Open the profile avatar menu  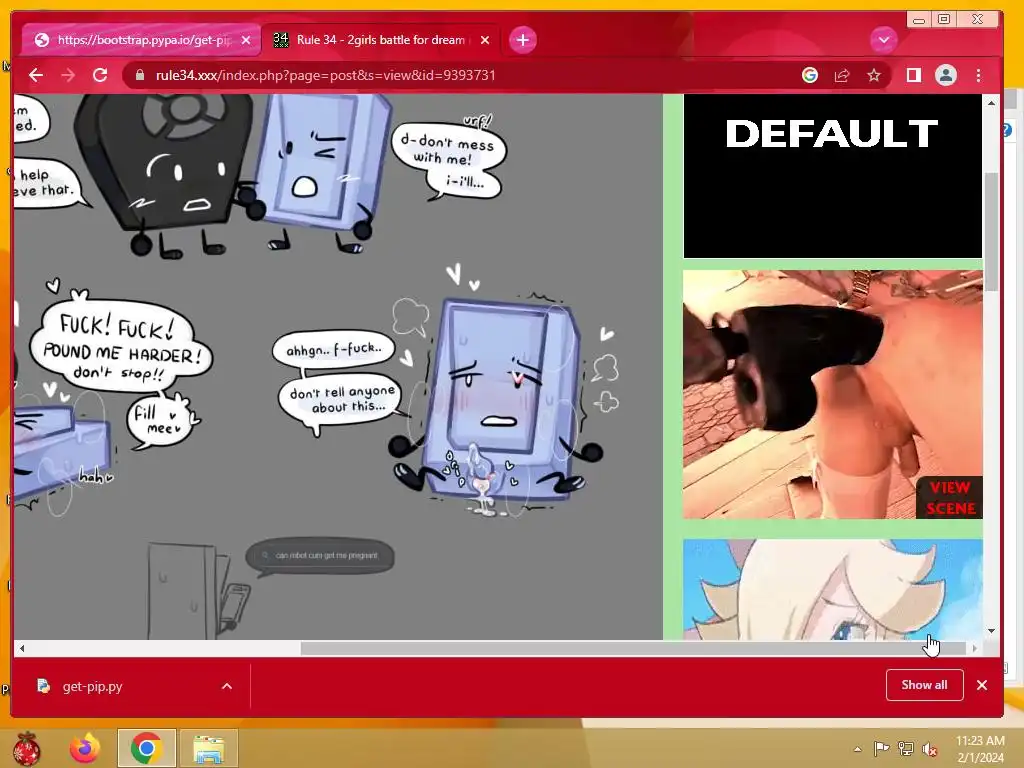[x=946, y=75]
